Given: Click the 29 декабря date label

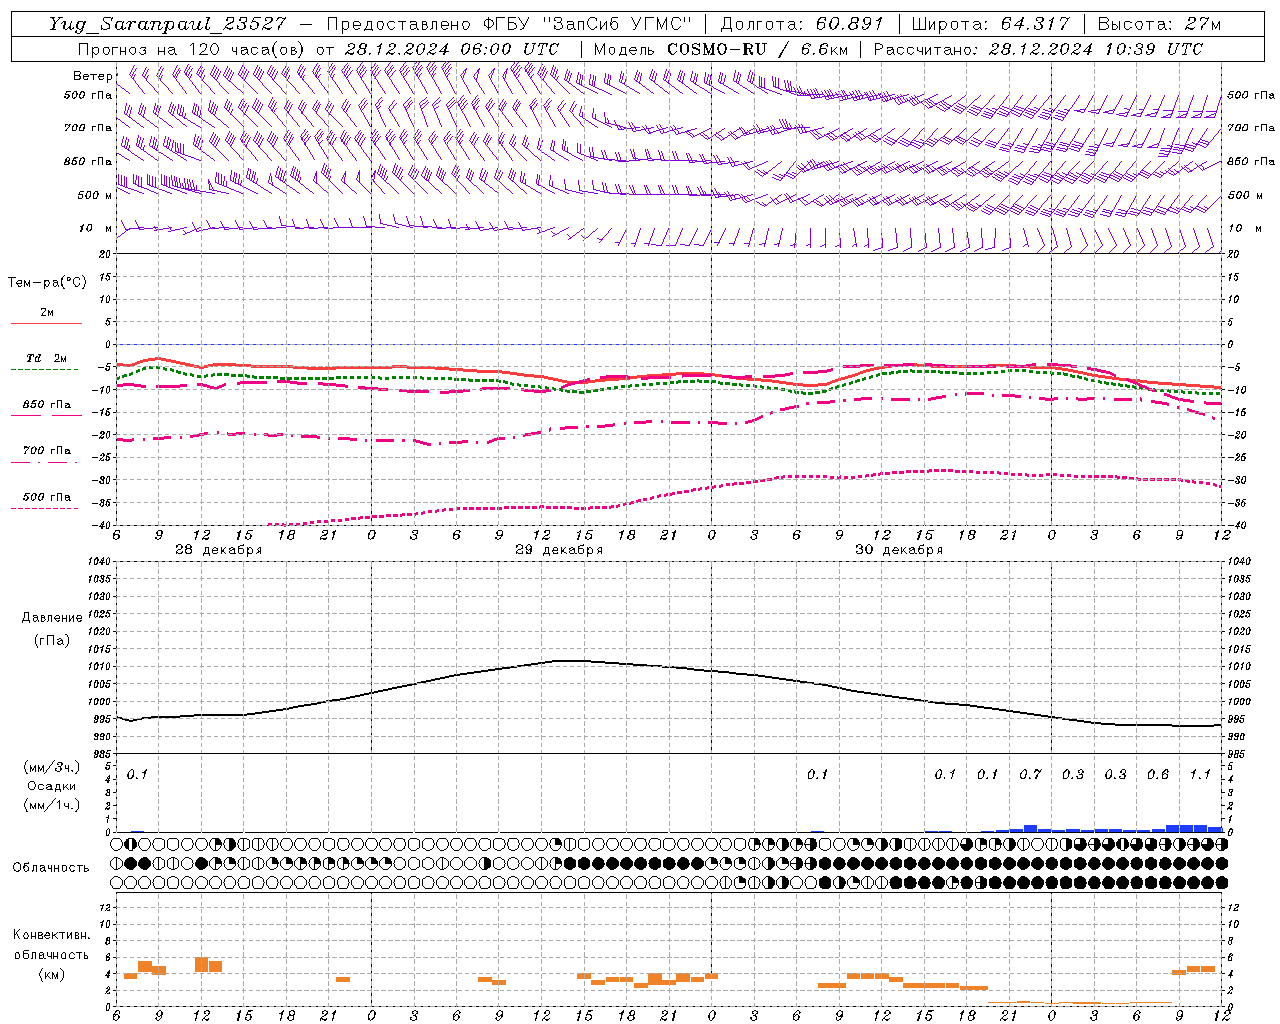Looking at the screenshot, I should point(558,550).
